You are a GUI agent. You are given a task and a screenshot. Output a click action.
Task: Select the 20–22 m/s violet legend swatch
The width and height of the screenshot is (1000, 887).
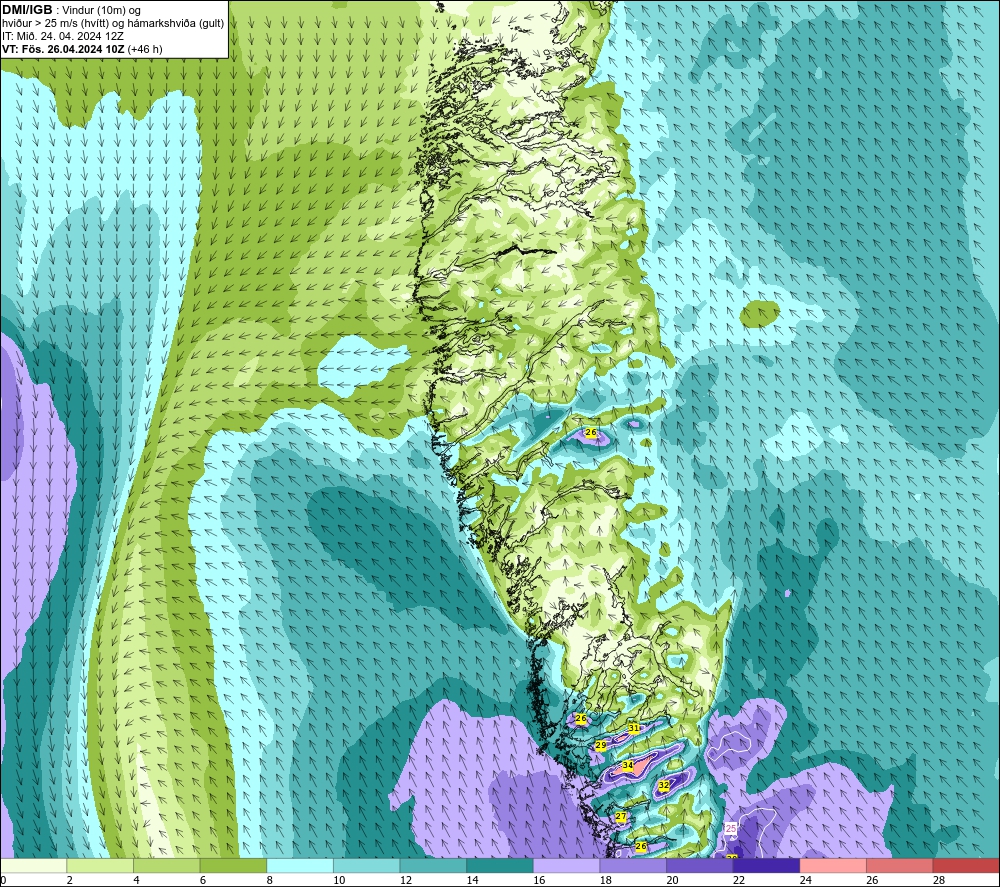click(x=700, y=865)
